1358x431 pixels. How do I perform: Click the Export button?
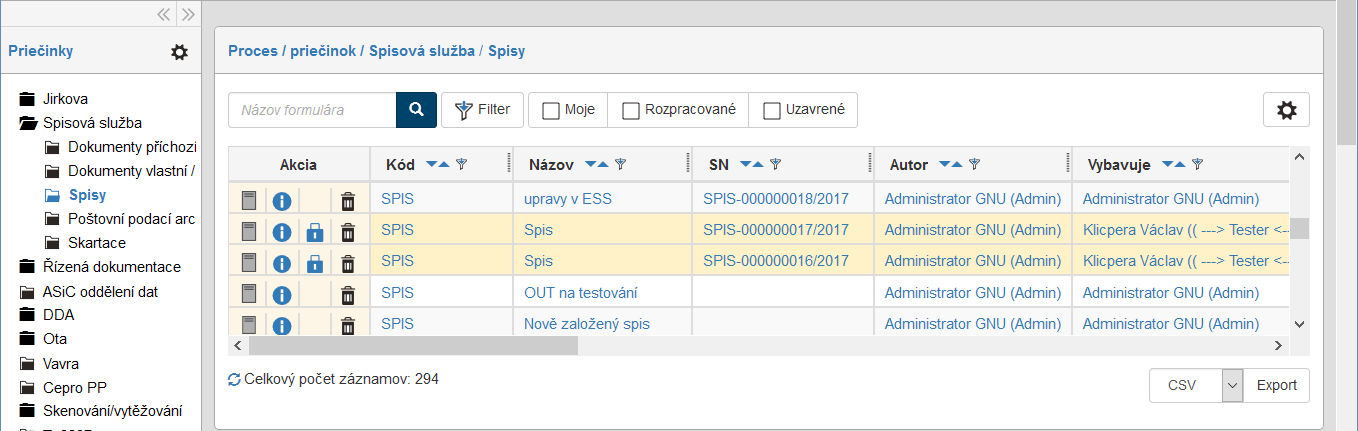pos(1276,385)
